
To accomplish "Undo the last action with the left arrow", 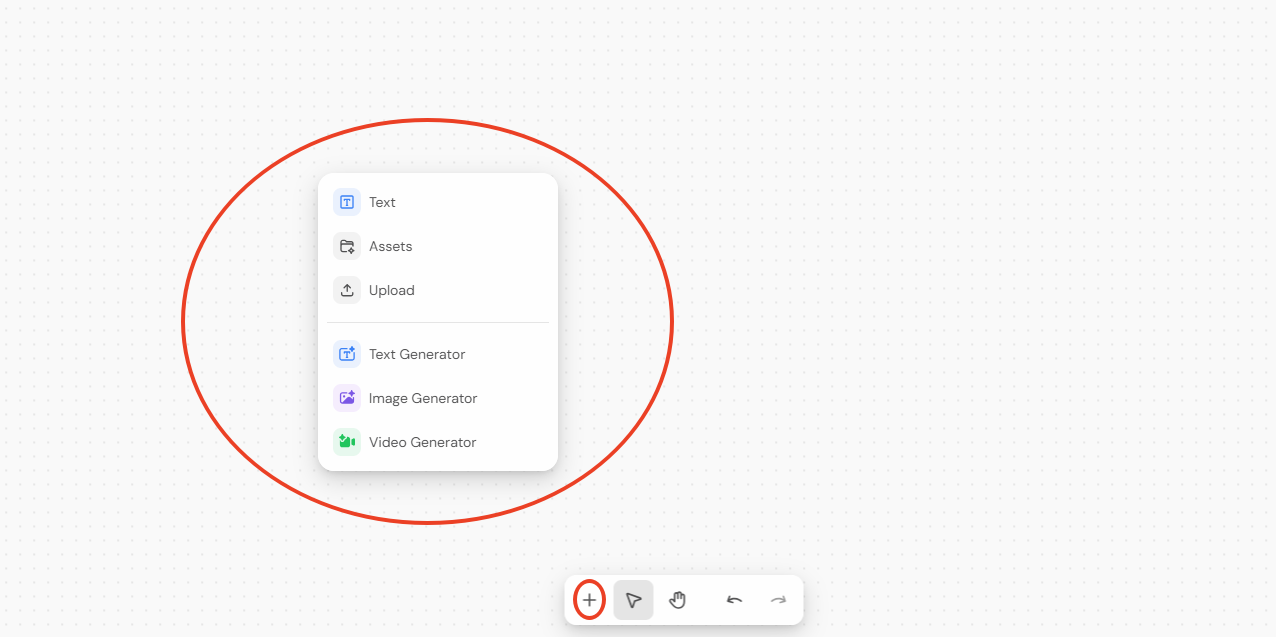I will 734,600.
